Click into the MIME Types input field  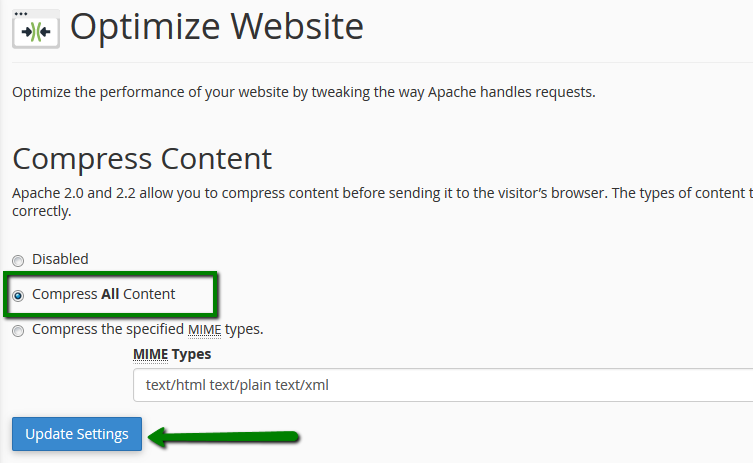click(442, 385)
